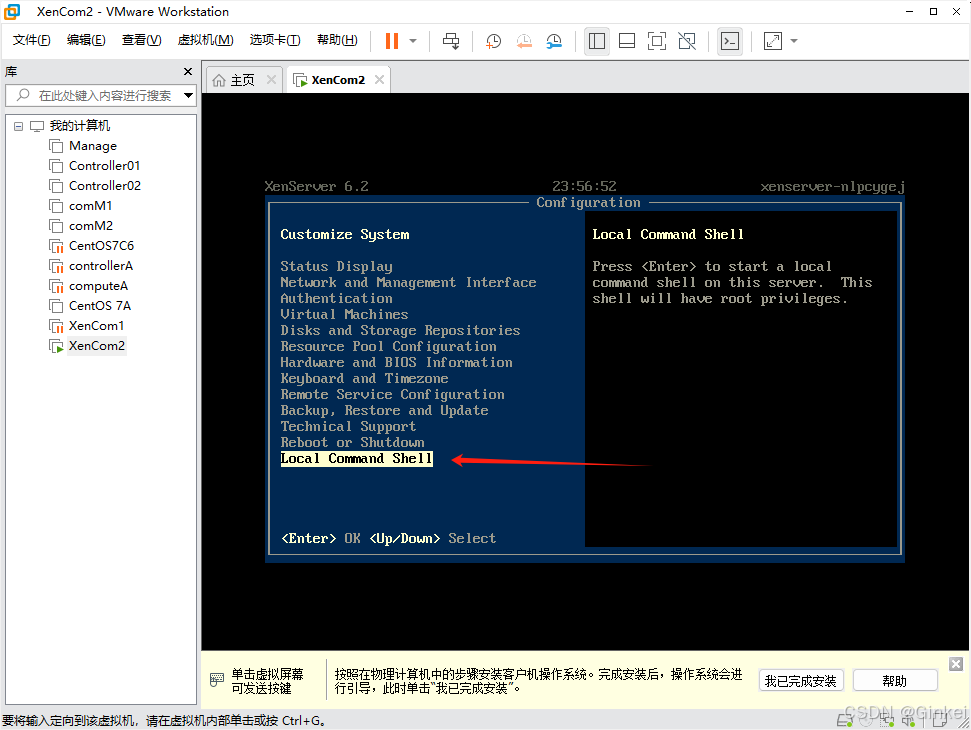Select the controllerA virtual machine
This screenshot has width=971, height=730.
100,266
